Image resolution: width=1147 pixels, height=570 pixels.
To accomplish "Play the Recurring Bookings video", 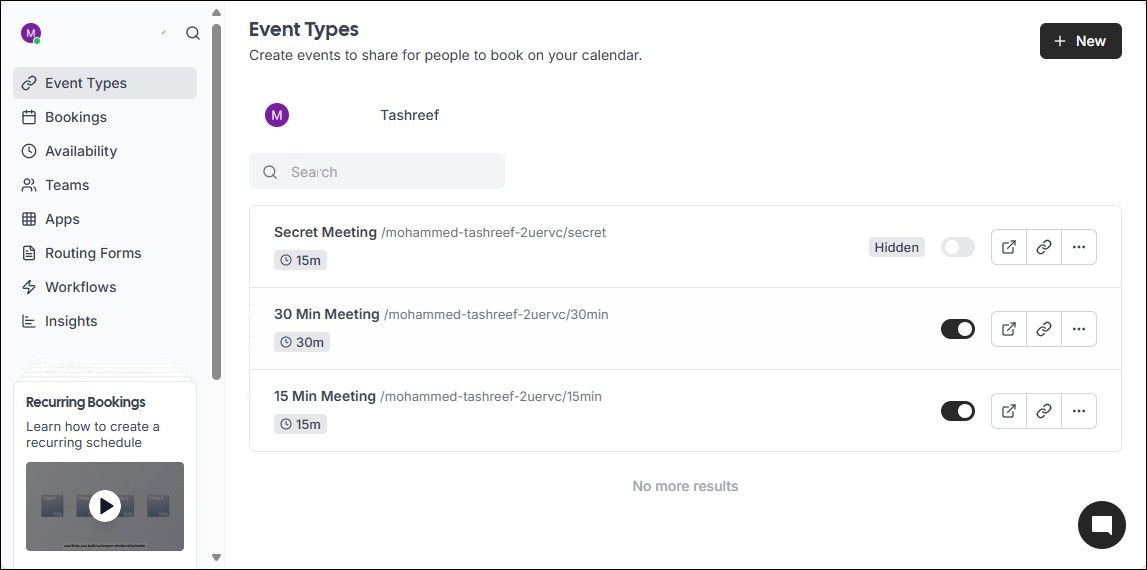I will tap(105, 506).
